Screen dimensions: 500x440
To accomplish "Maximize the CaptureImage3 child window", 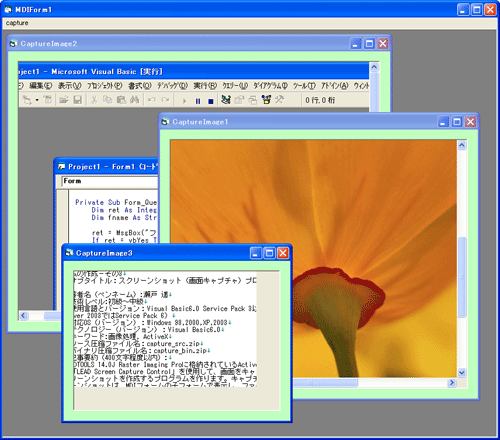I will point(269,253).
